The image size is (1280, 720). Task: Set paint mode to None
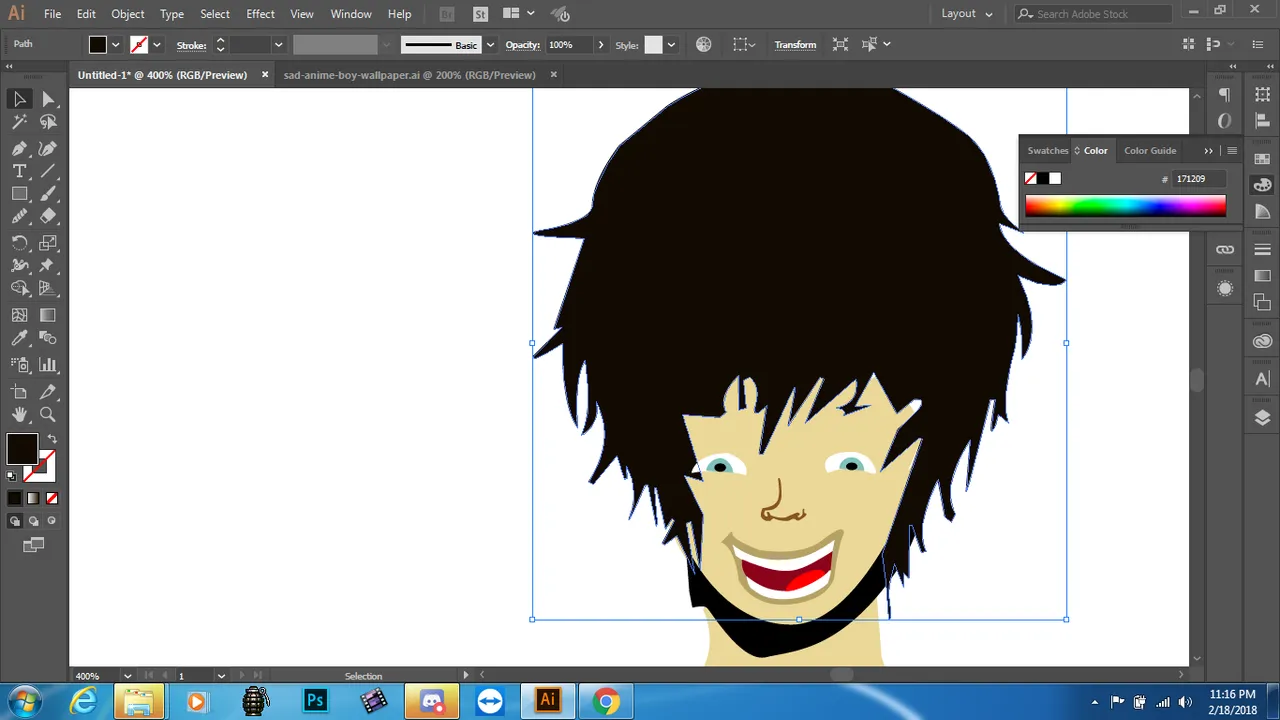pos(52,498)
